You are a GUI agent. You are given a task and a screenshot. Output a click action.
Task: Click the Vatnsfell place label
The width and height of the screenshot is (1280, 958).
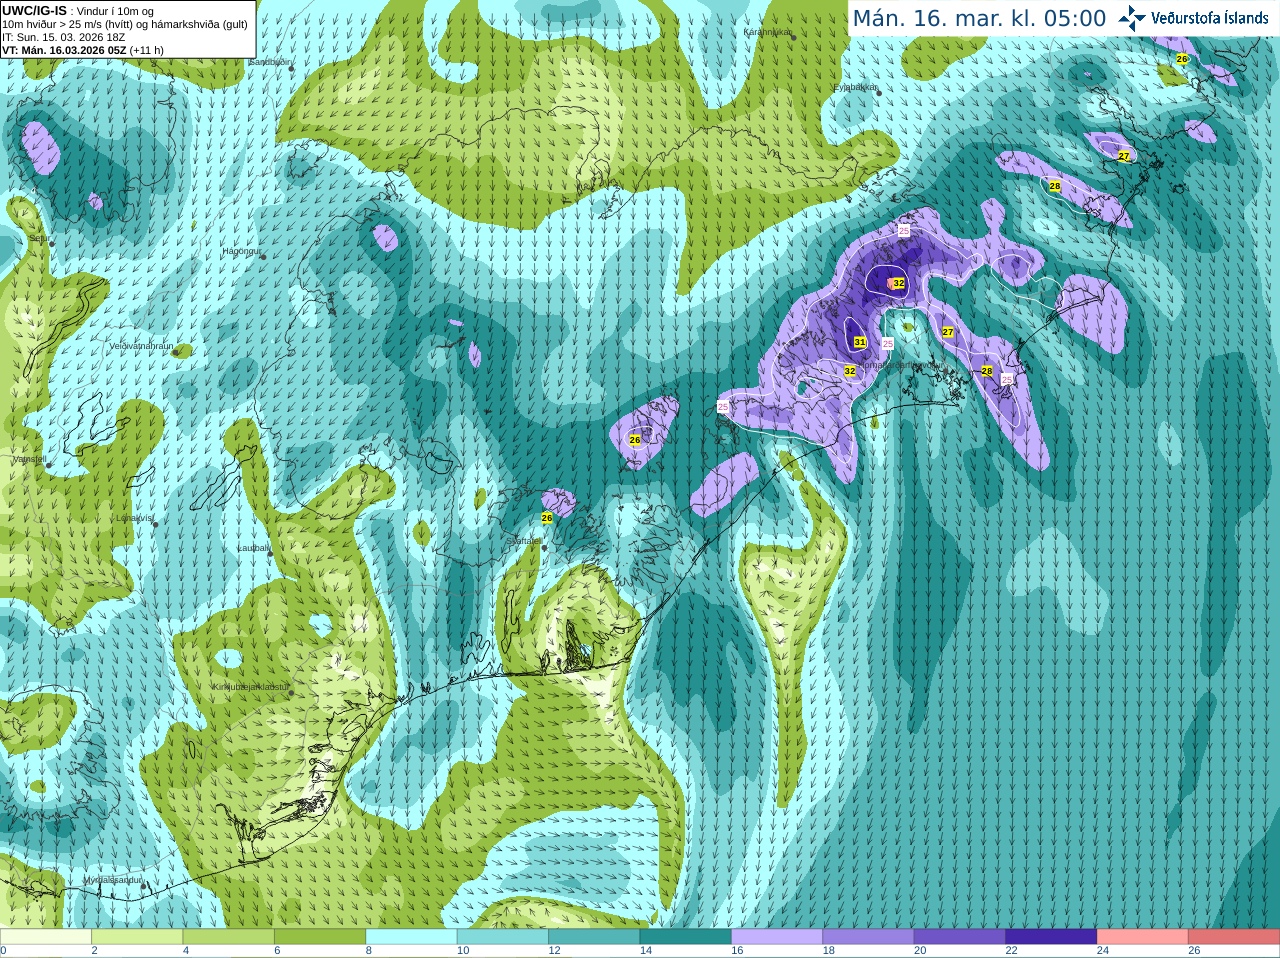28,459
